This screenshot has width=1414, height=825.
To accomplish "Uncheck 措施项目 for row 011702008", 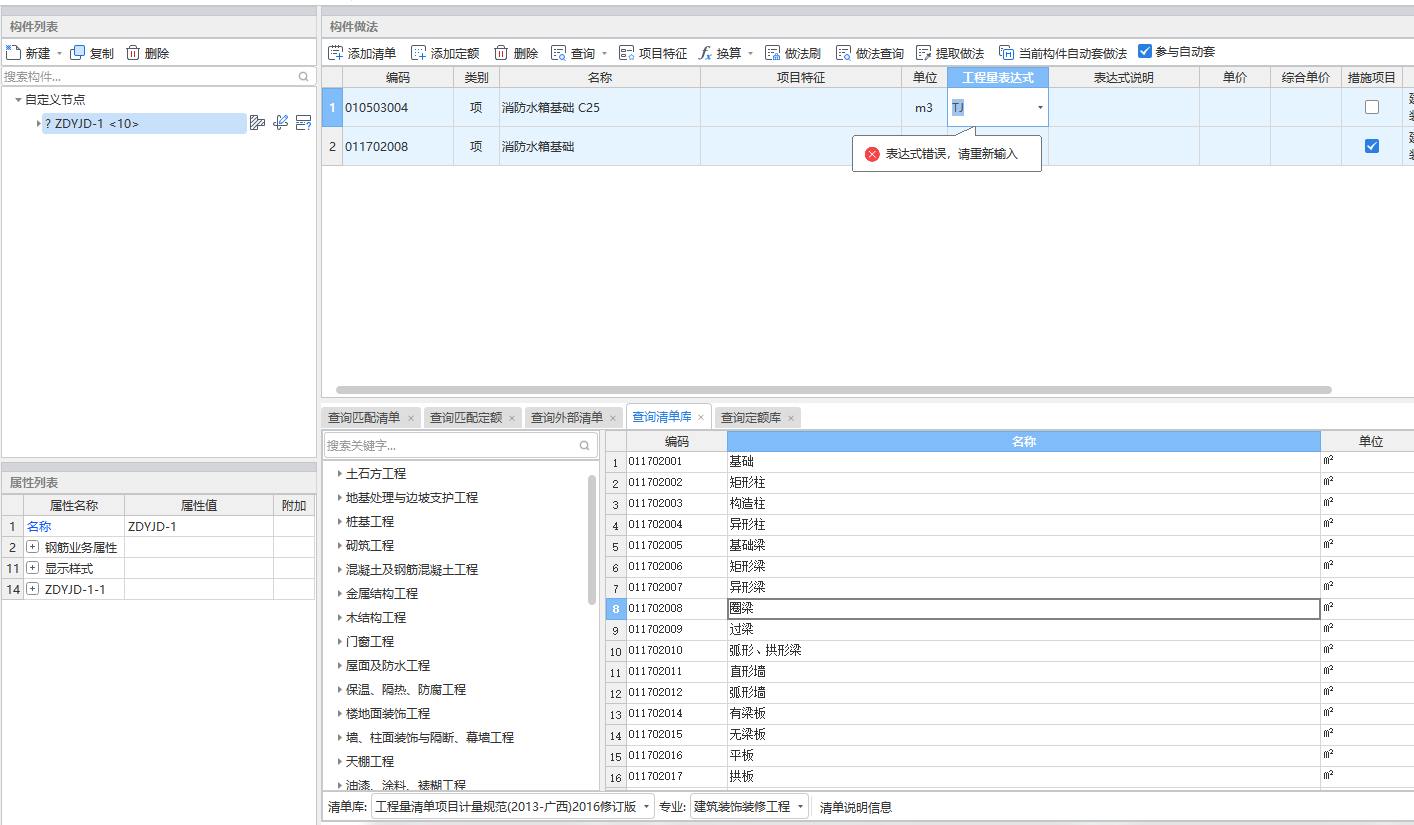I will (1372, 146).
